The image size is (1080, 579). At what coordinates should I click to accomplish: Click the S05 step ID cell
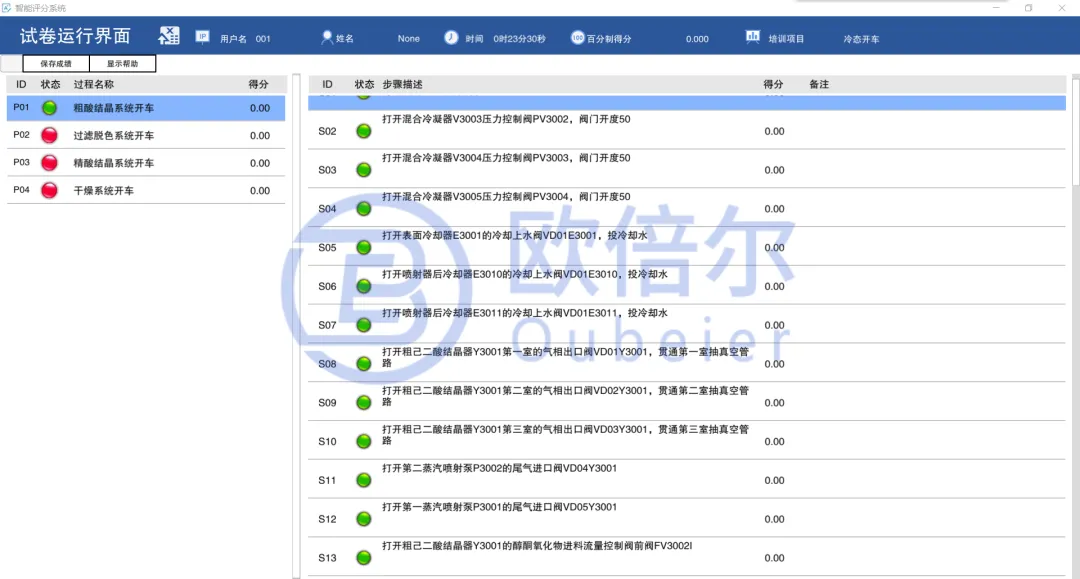[x=327, y=248]
